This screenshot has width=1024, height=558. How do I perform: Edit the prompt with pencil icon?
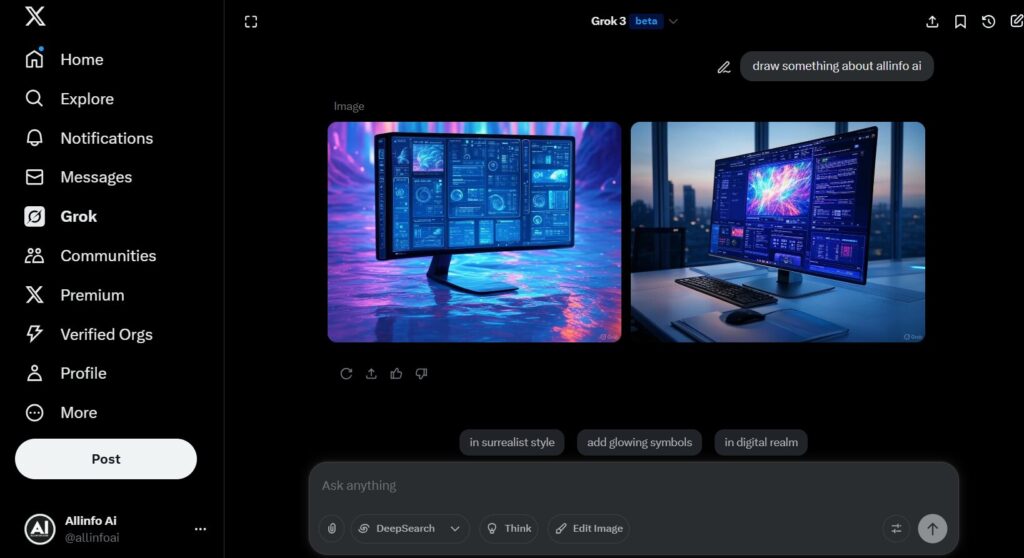pos(724,67)
